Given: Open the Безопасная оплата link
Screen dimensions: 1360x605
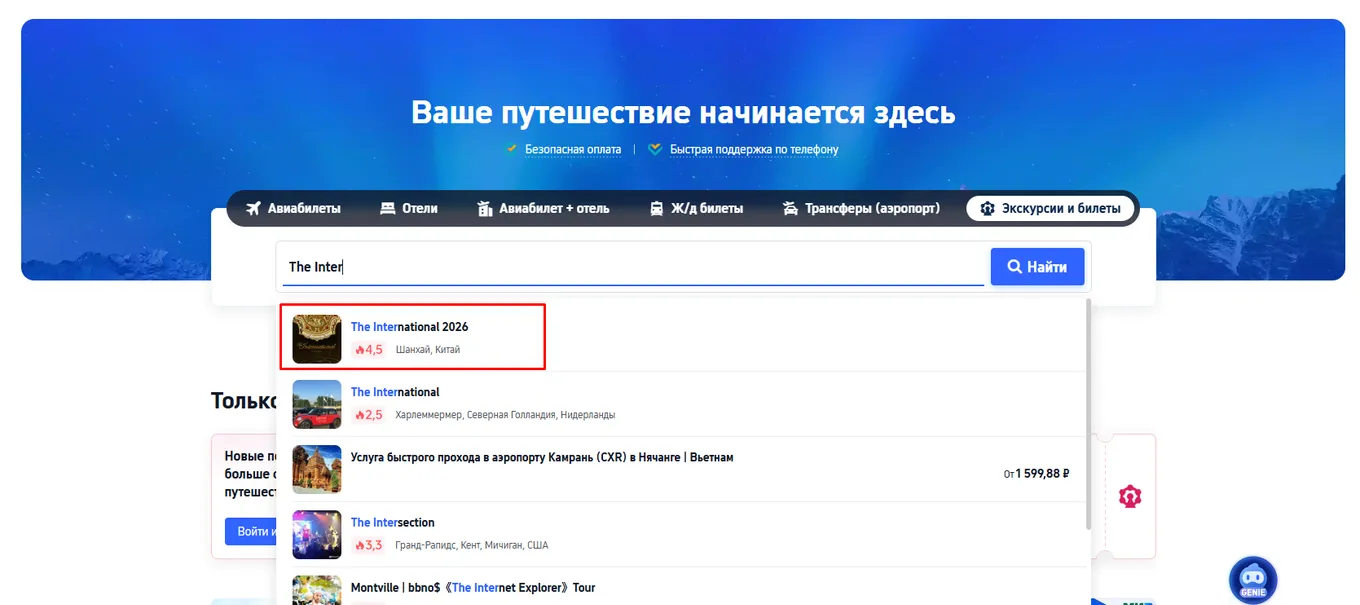Looking at the screenshot, I should 573,149.
